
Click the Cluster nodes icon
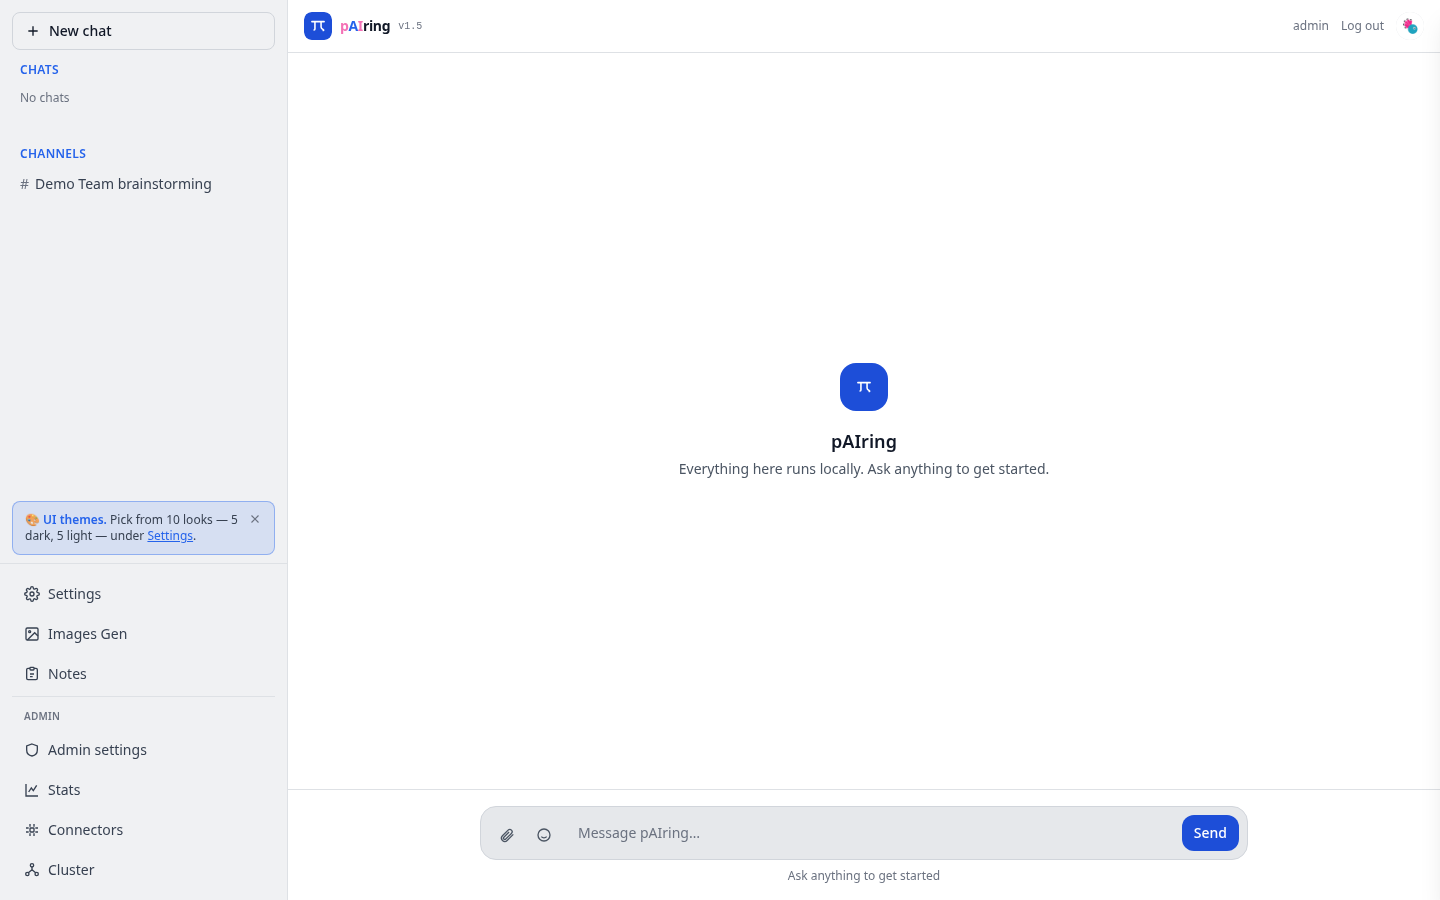[32, 870]
